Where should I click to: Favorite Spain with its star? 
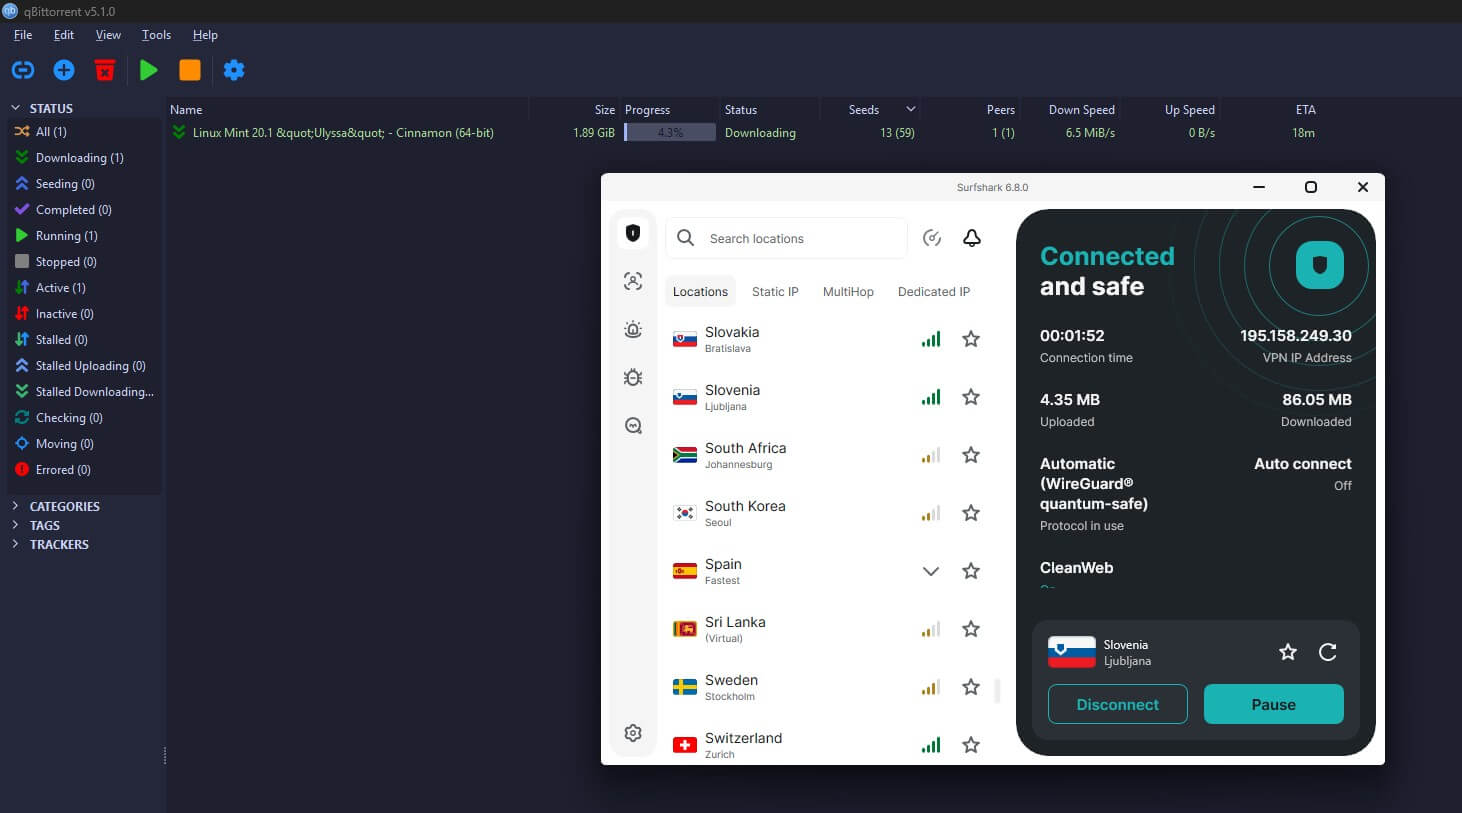(971, 571)
